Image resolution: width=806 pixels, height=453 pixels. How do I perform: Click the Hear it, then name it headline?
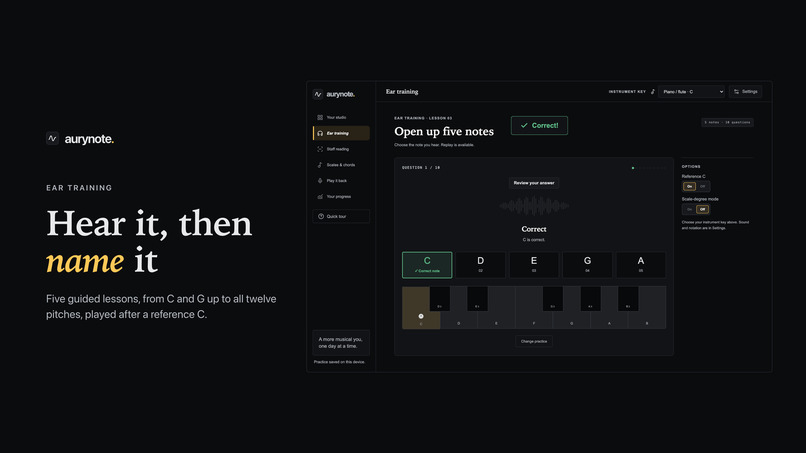[x=149, y=242]
